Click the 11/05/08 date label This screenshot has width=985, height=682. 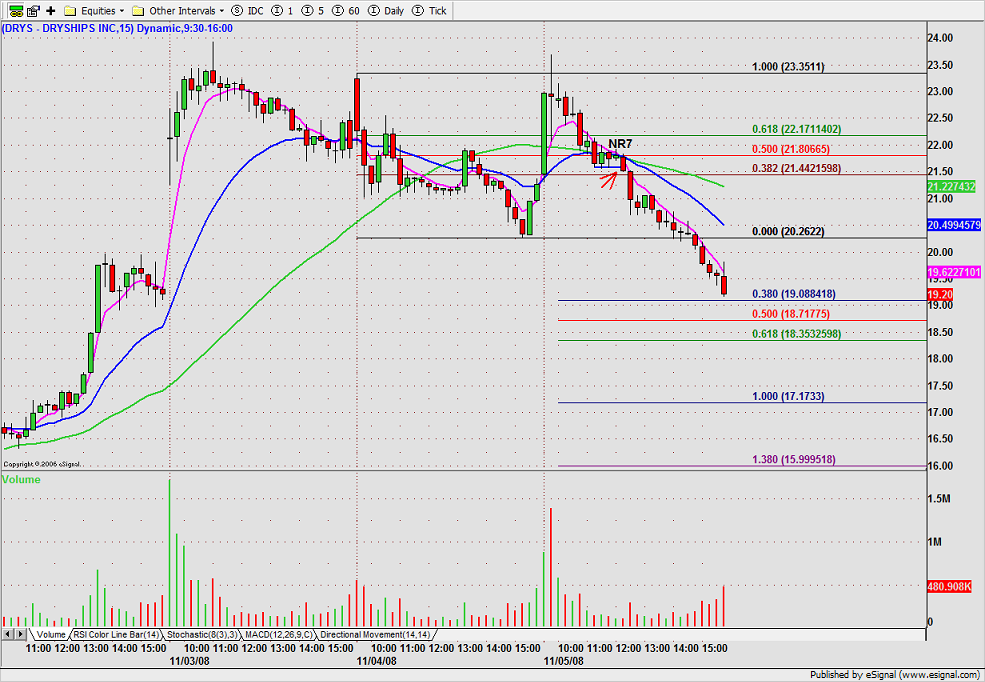(x=563, y=661)
